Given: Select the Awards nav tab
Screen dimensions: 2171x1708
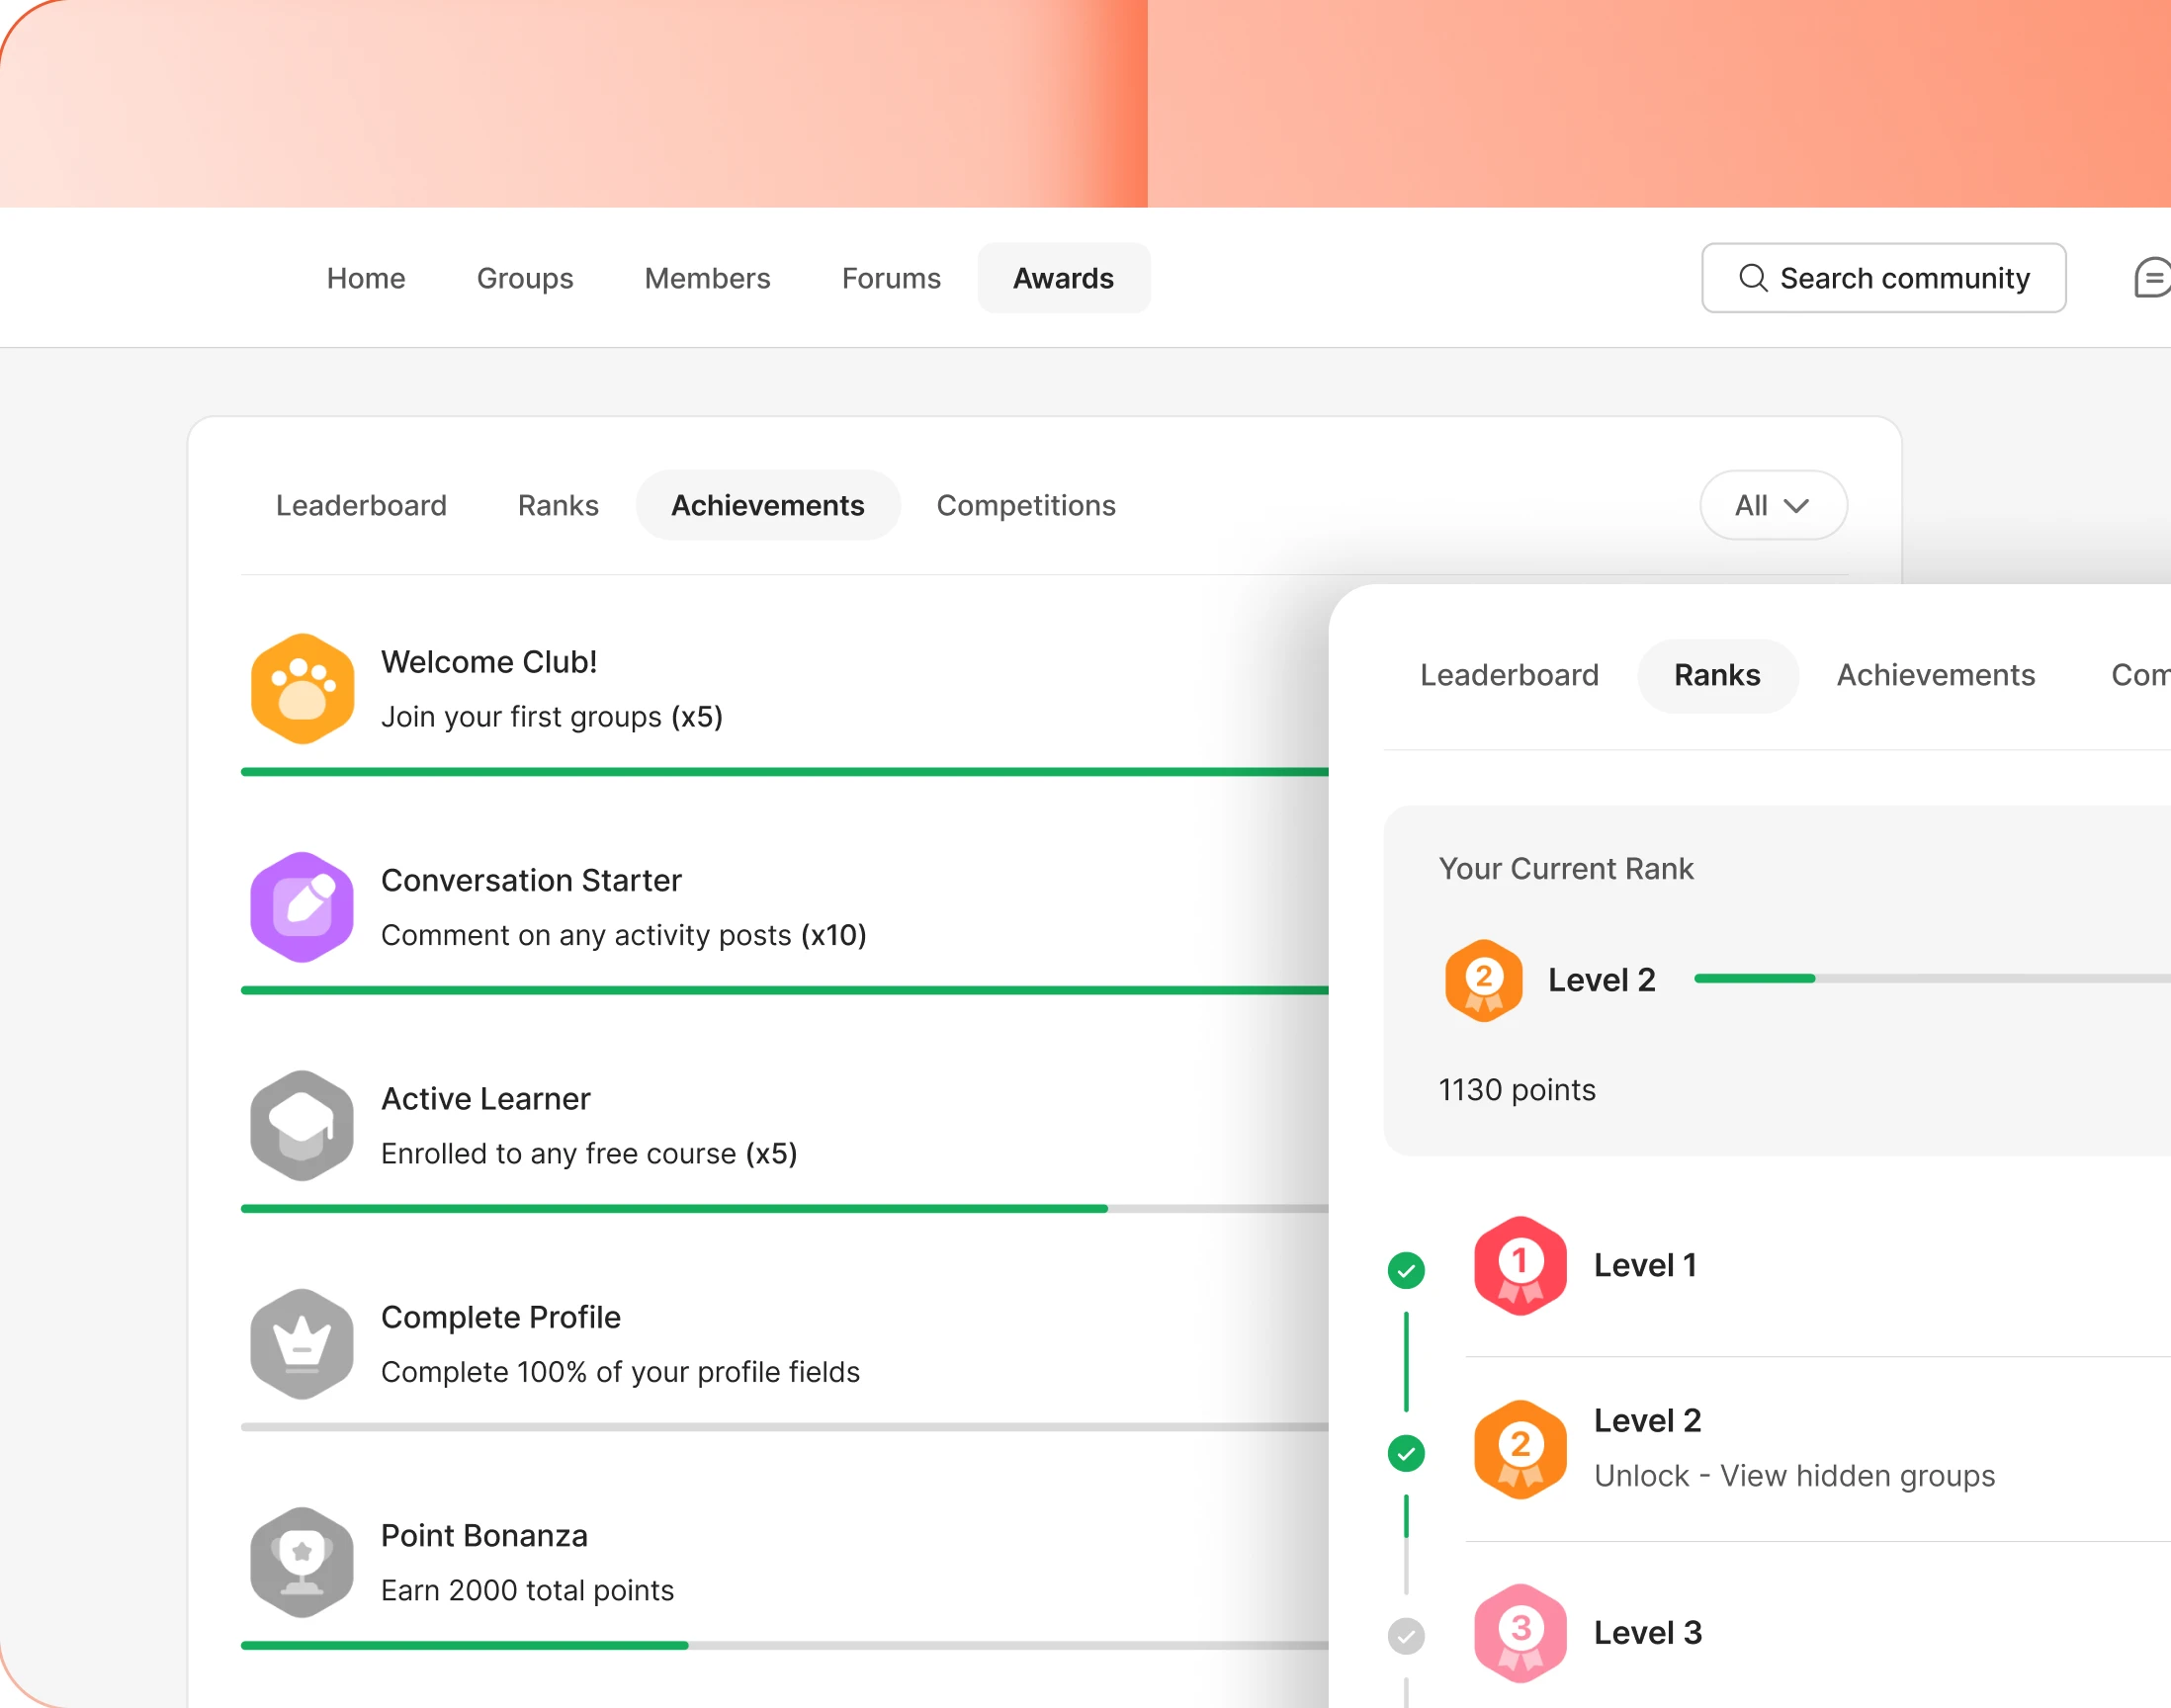Looking at the screenshot, I should click(1064, 278).
